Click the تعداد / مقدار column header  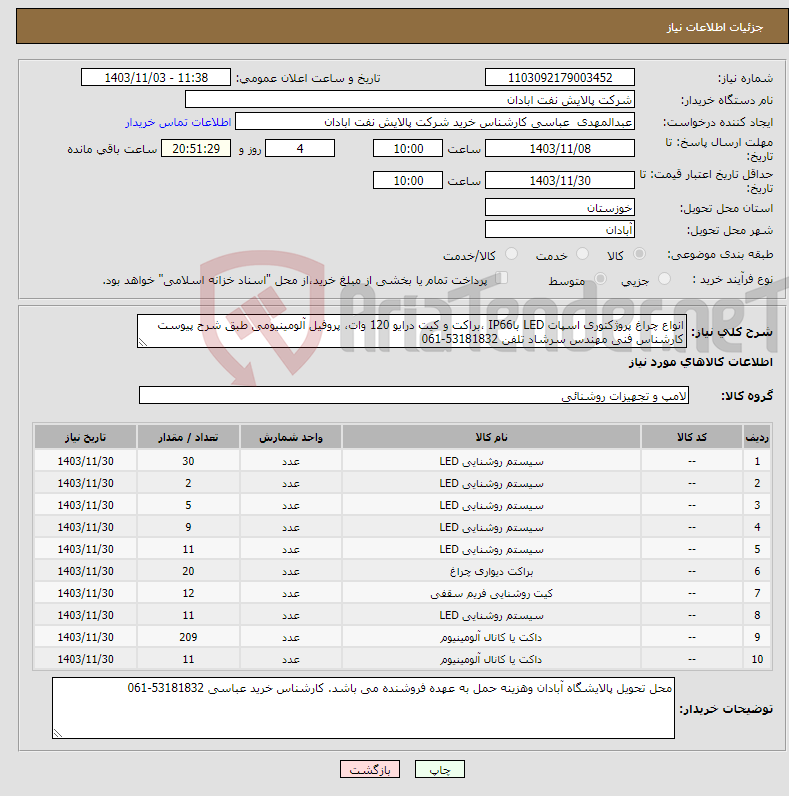[x=188, y=437]
